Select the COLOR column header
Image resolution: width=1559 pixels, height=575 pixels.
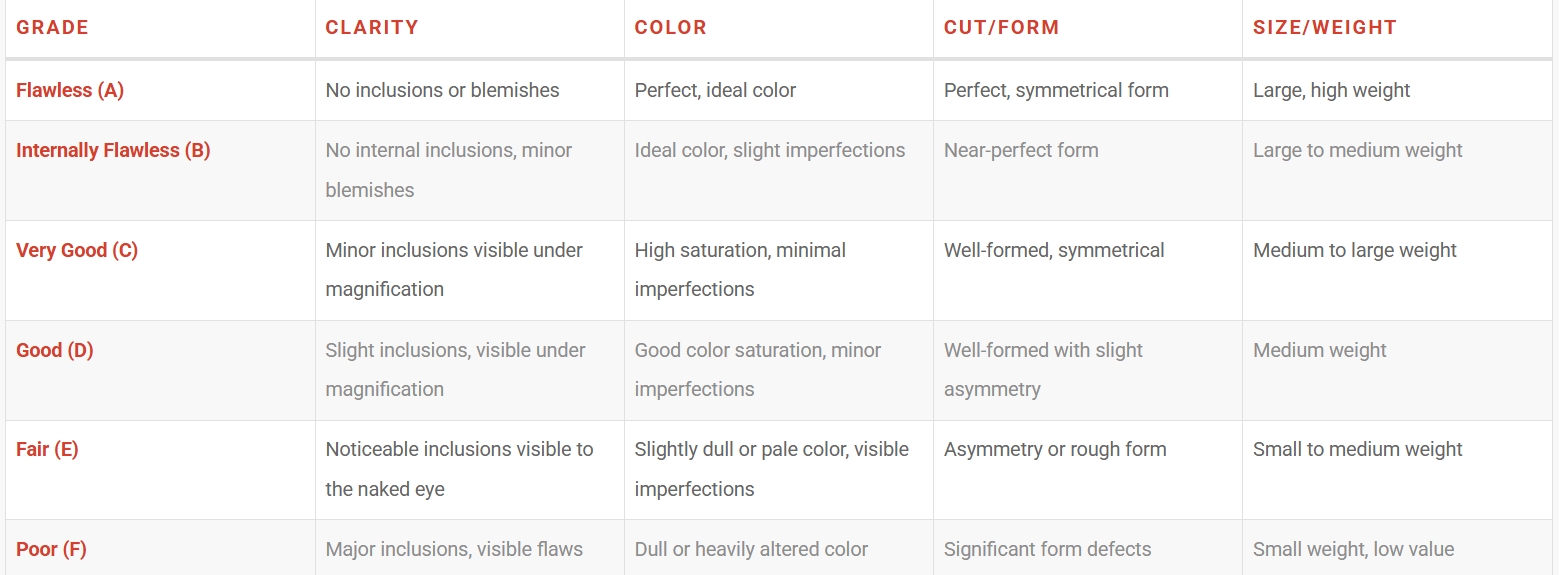(x=670, y=28)
